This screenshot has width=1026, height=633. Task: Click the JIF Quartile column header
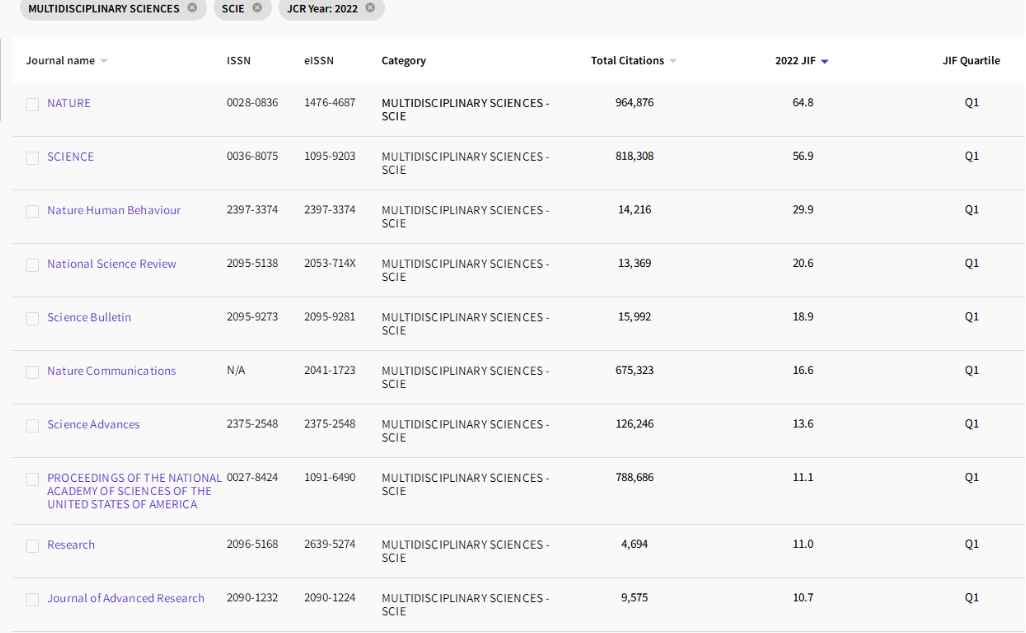(970, 61)
